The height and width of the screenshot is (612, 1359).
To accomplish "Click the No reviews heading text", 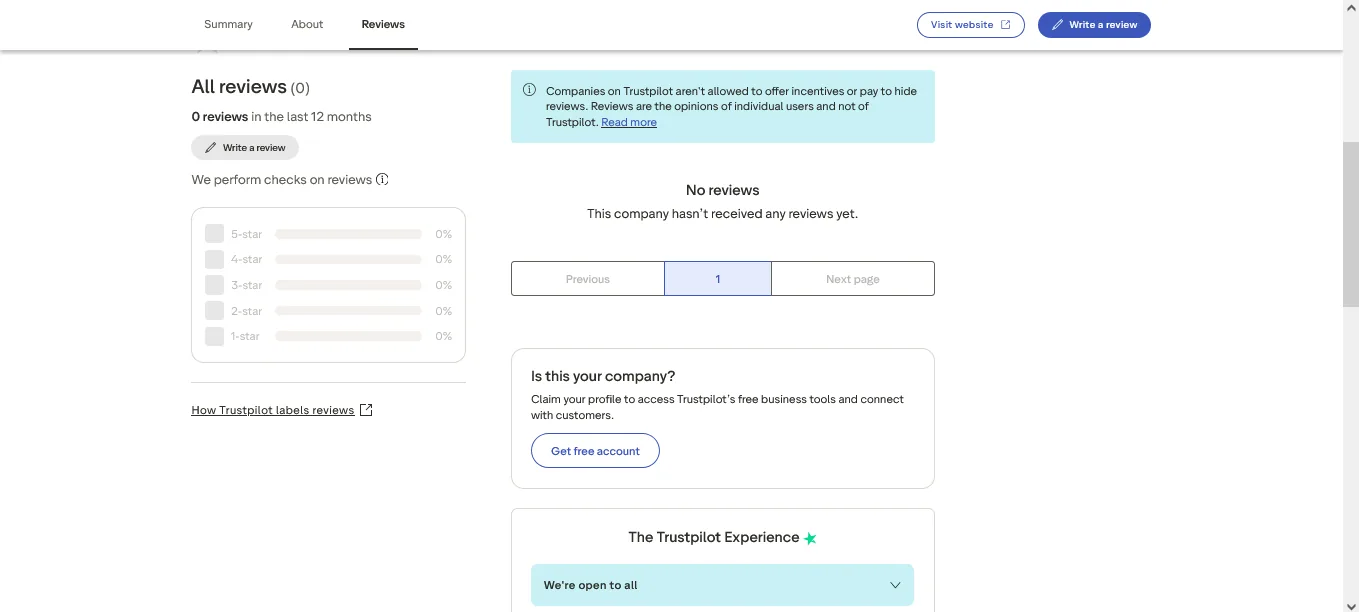I will (722, 190).
